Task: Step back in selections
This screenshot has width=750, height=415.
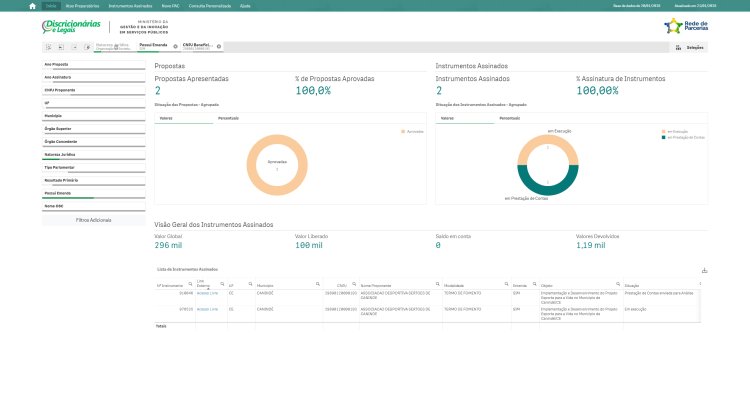Action: pos(61,47)
